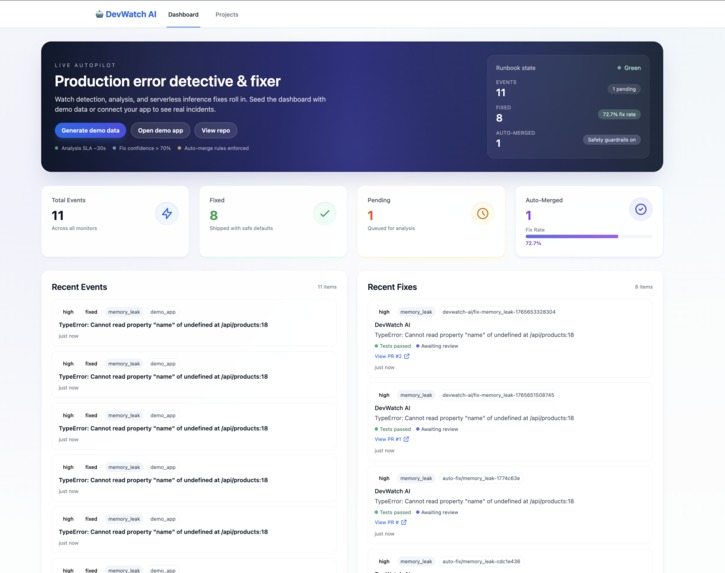The image size is (725, 573).
Task: Click the orange 1 in the Pending card
Action: tap(370, 216)
